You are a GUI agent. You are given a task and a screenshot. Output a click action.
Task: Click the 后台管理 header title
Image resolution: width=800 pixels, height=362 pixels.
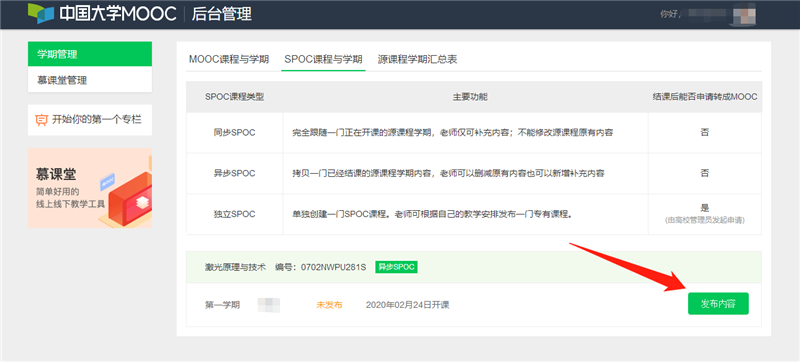tap(221, 14)
